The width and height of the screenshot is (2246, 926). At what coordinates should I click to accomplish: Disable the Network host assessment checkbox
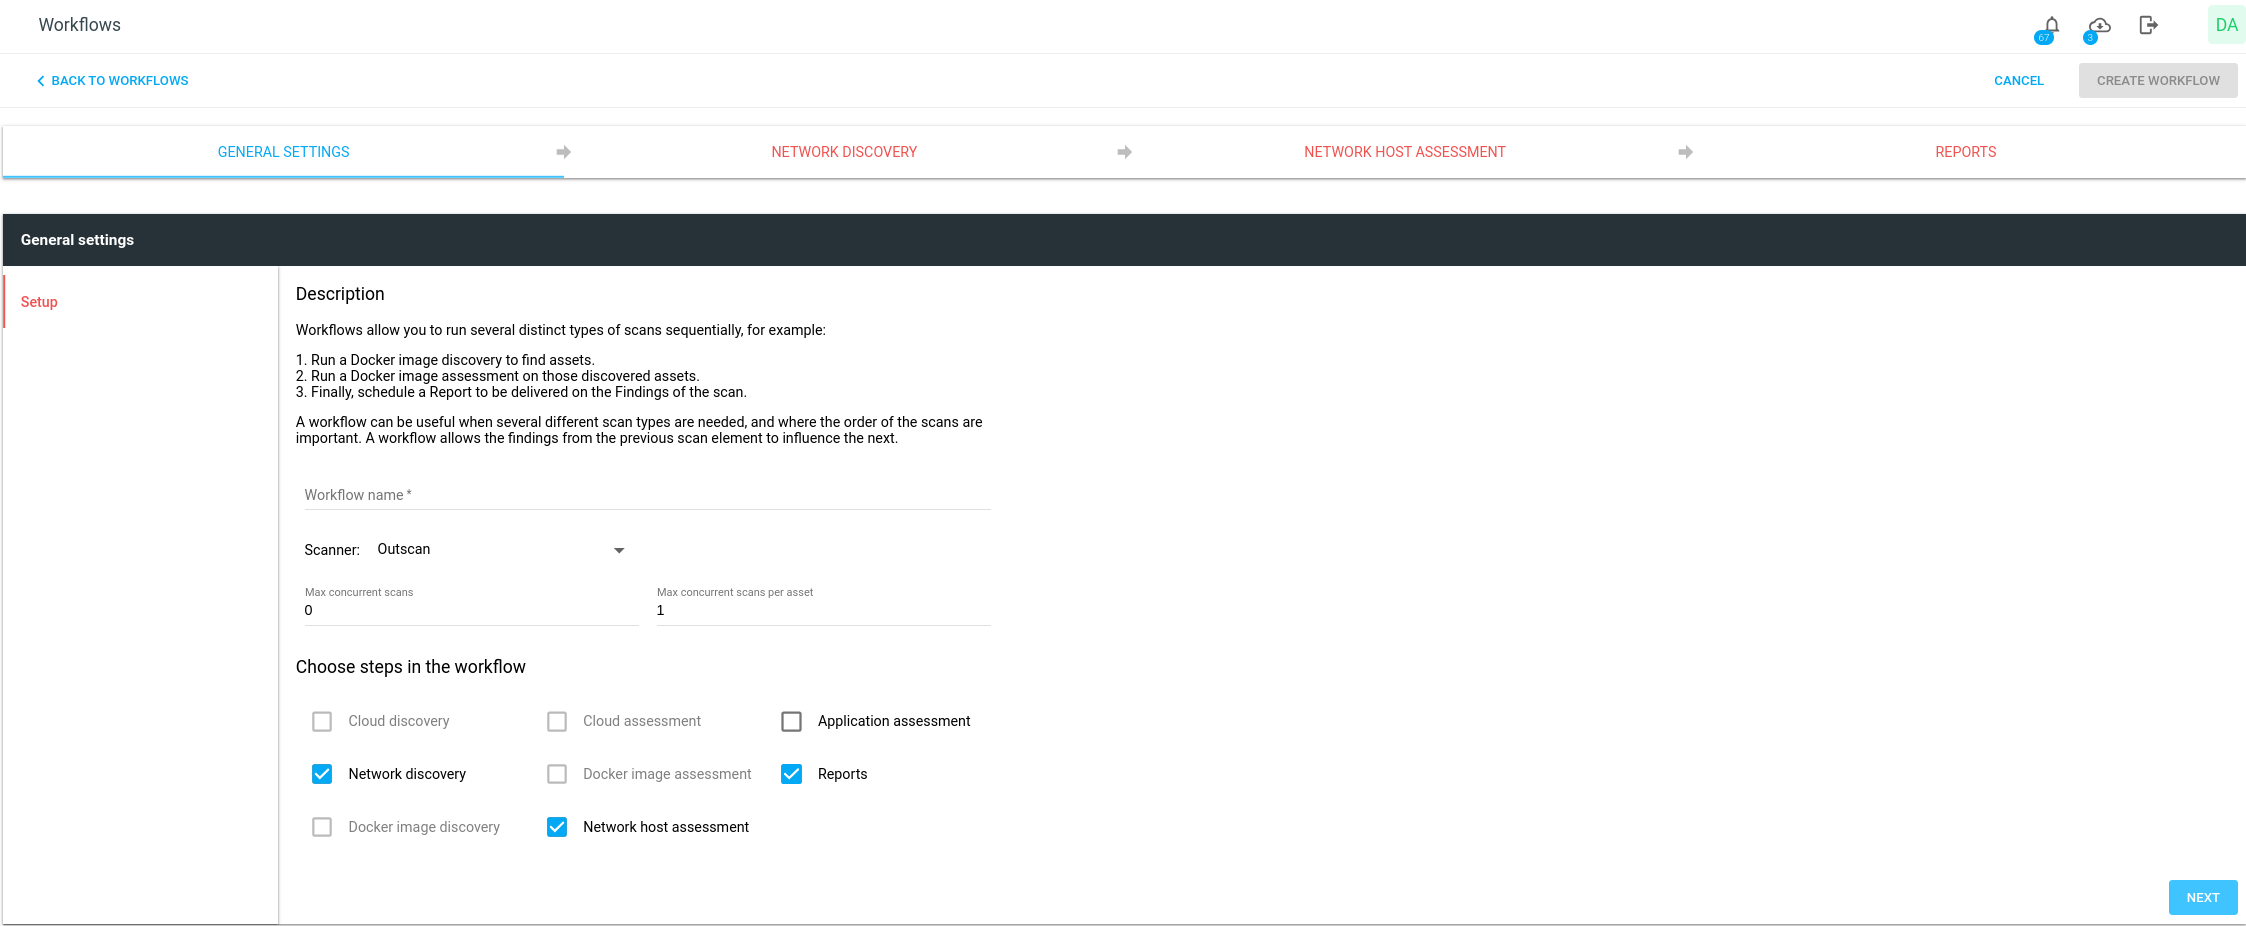pos(557,827)
